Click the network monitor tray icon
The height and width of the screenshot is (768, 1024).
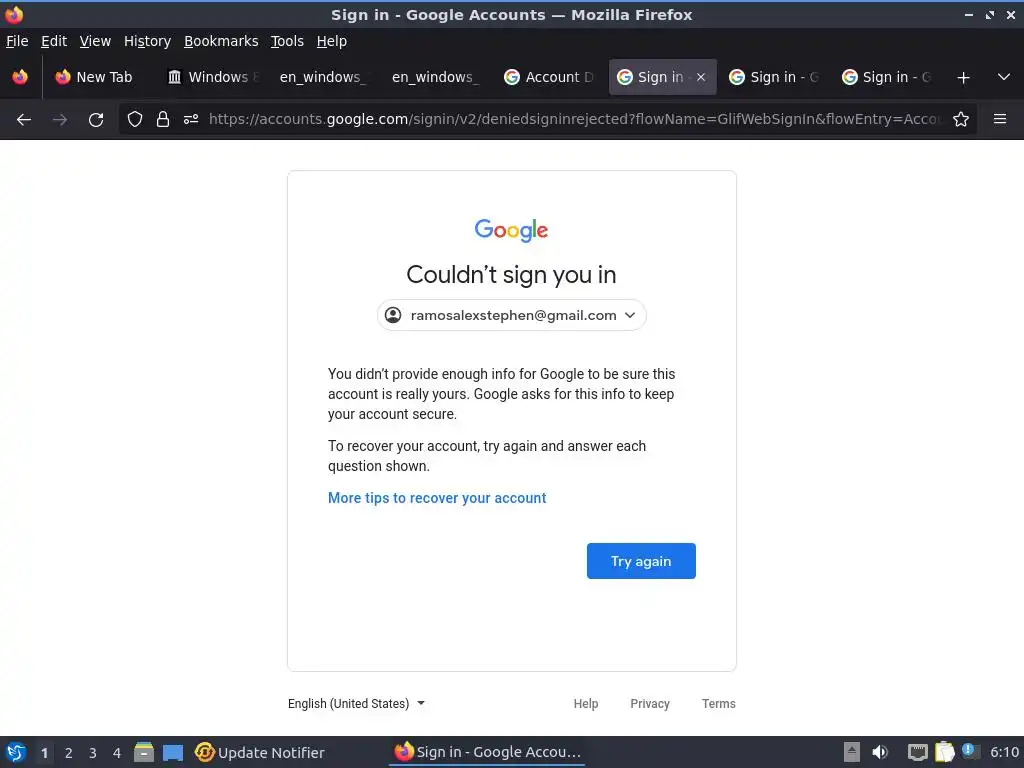(x=918, y=752)
